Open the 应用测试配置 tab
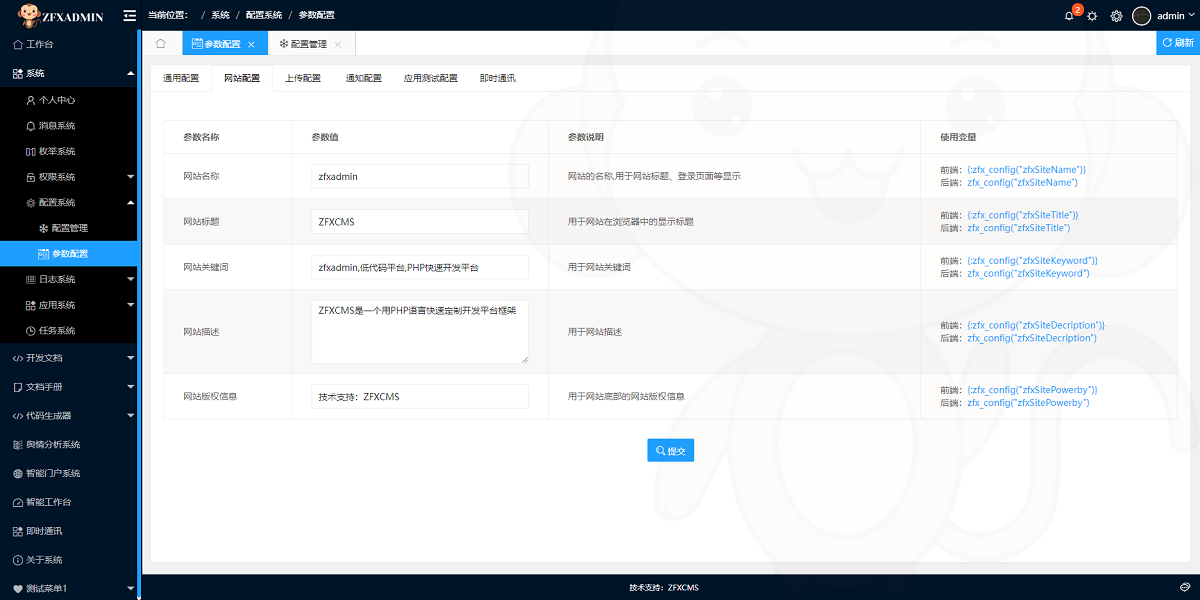The image size is (1200, 600). [430, 78]
